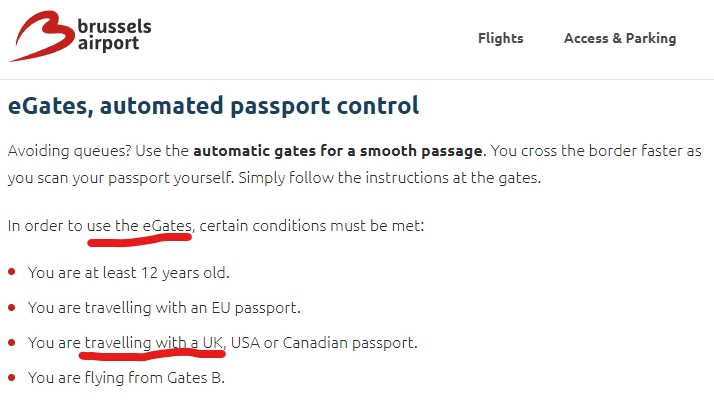Click the red bullet before Gates B line
Image resolution: width=714 pixels, height=415 pixels.
tap(12, 378)
